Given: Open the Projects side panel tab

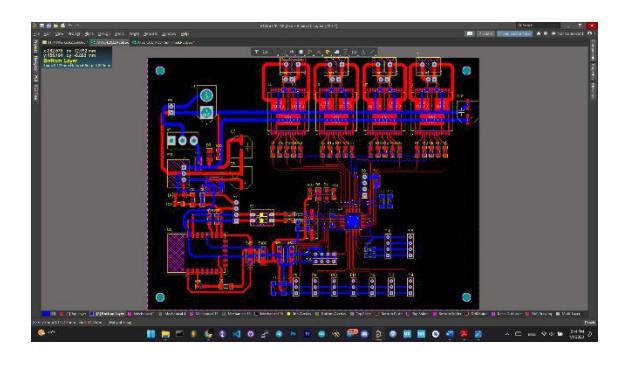Looking at the screenshot, I should coord(36,47).
